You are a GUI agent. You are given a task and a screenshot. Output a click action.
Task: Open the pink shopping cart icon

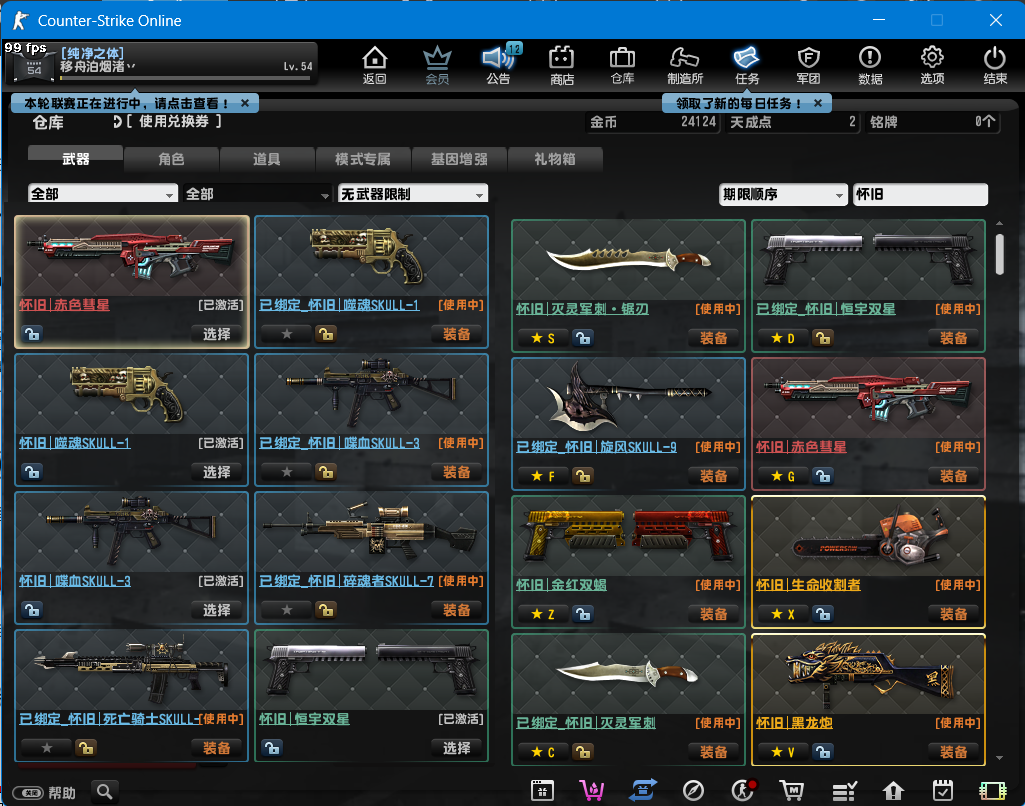pos(592,791)
